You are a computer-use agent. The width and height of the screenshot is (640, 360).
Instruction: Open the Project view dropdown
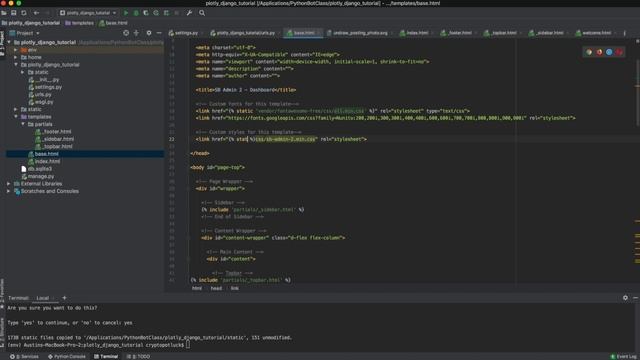[24, 33]
